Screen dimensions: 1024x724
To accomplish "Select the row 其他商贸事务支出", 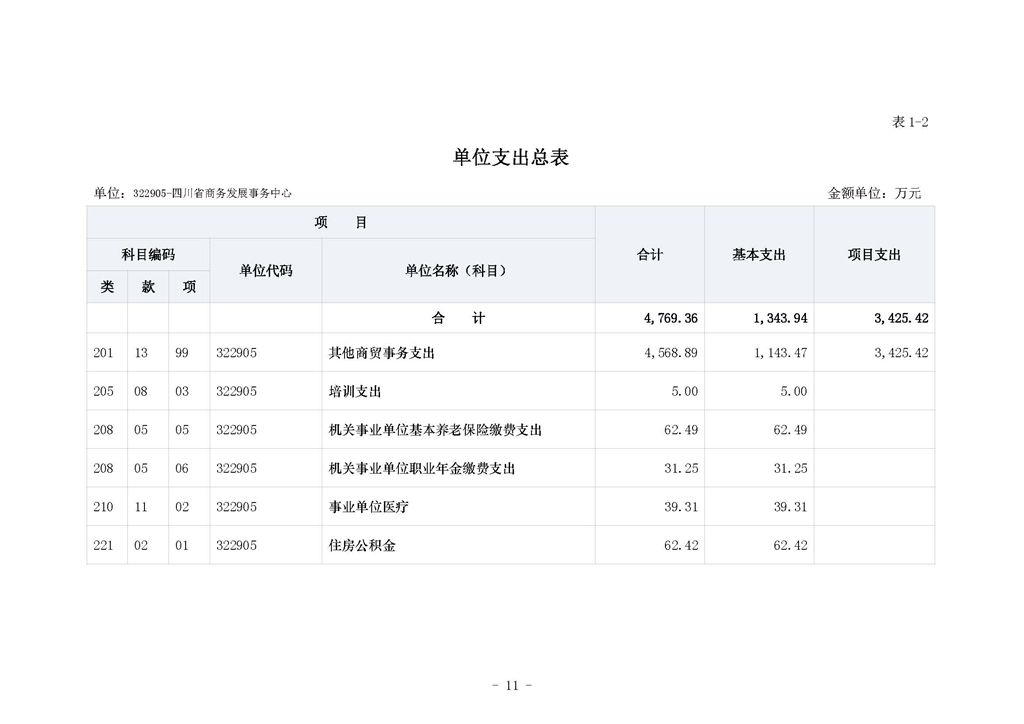I will [x=381, y=352].
